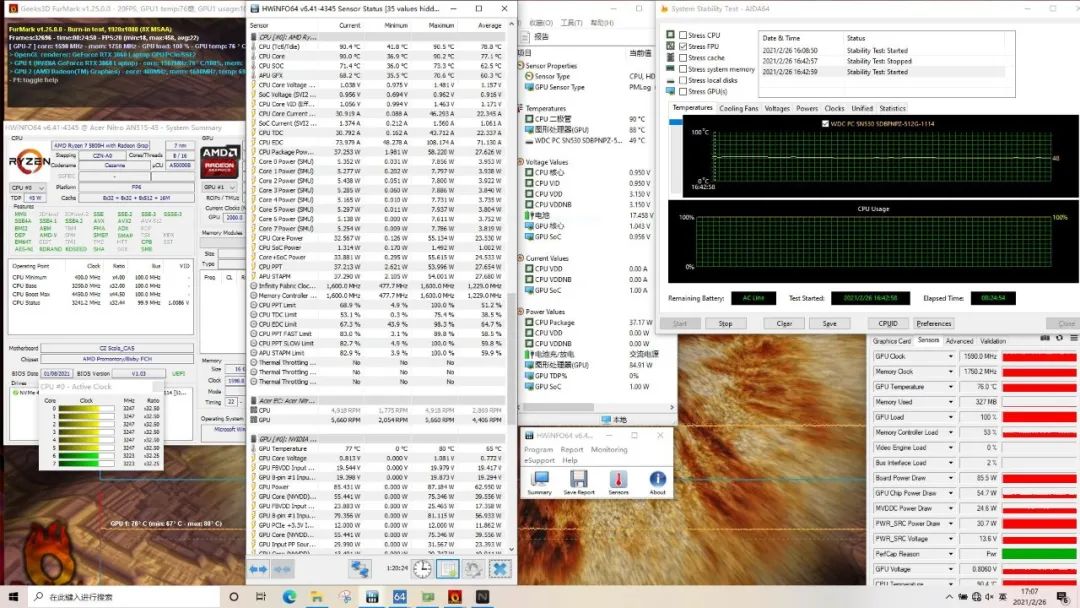Click the green PerfCap Reason bar

tap(1040, 553)
